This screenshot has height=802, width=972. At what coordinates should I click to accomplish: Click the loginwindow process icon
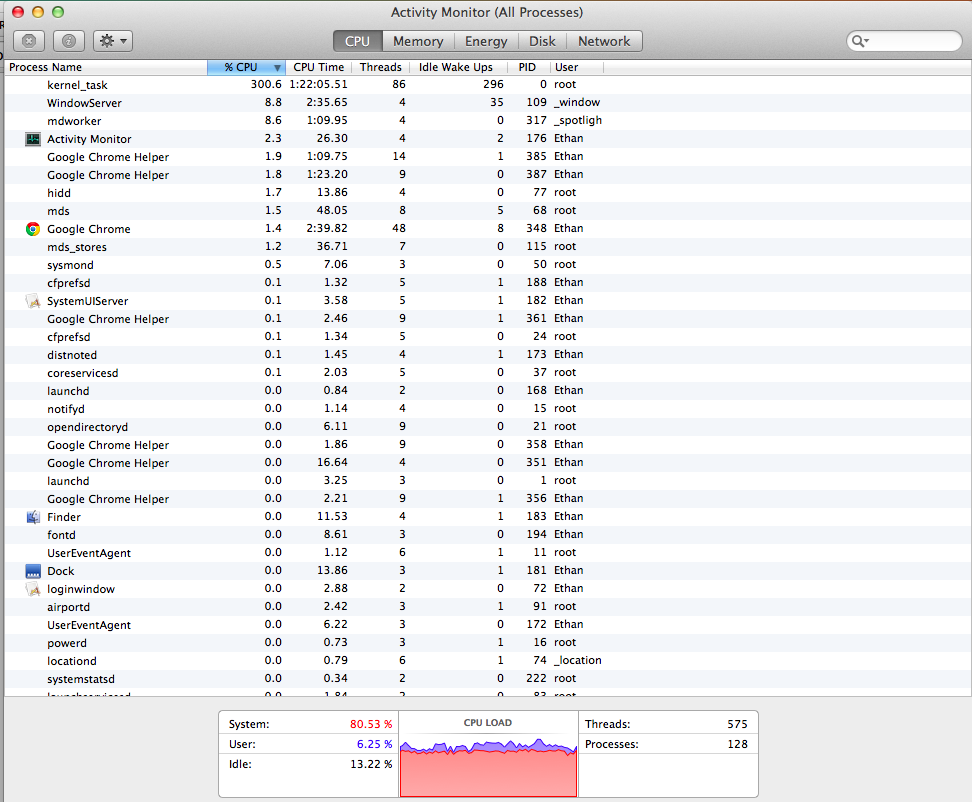point(33,588)
